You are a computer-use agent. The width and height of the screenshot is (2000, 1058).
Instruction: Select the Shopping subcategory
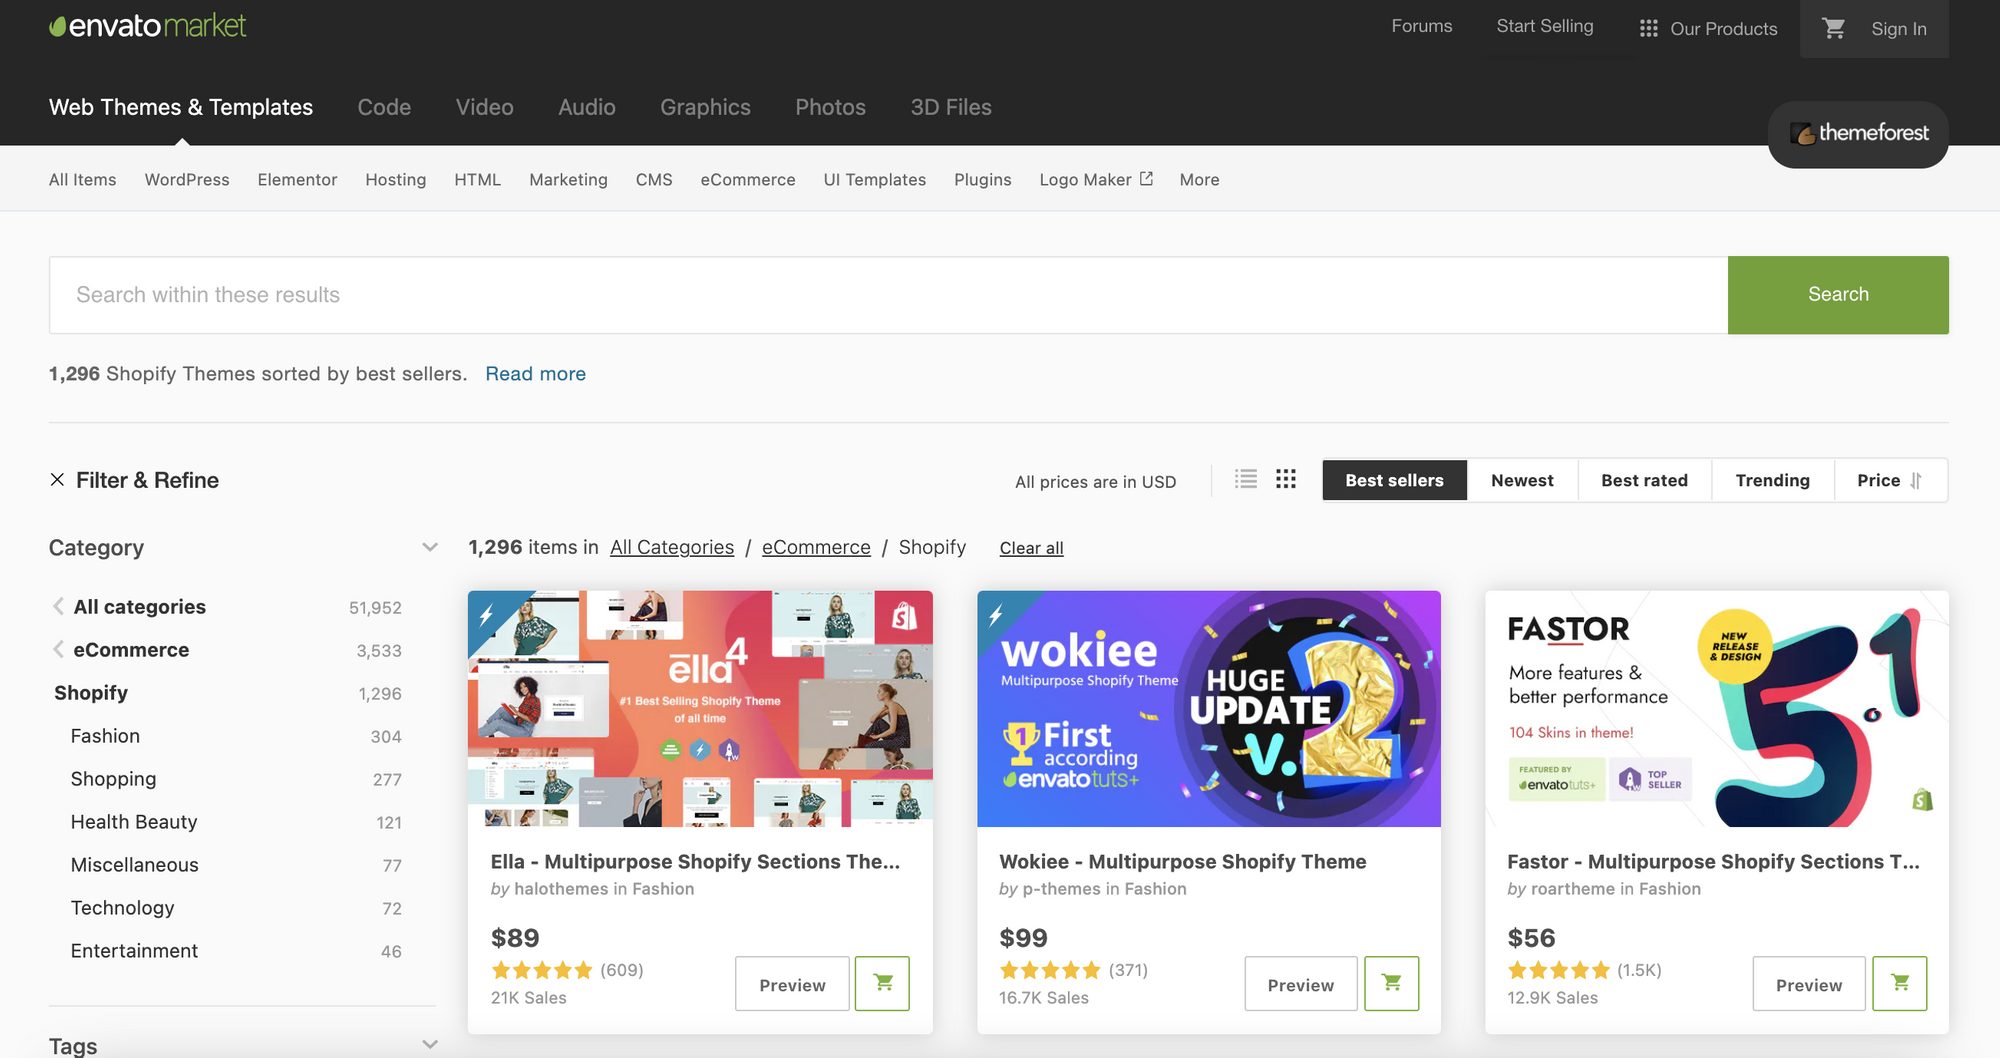point(113,779)
